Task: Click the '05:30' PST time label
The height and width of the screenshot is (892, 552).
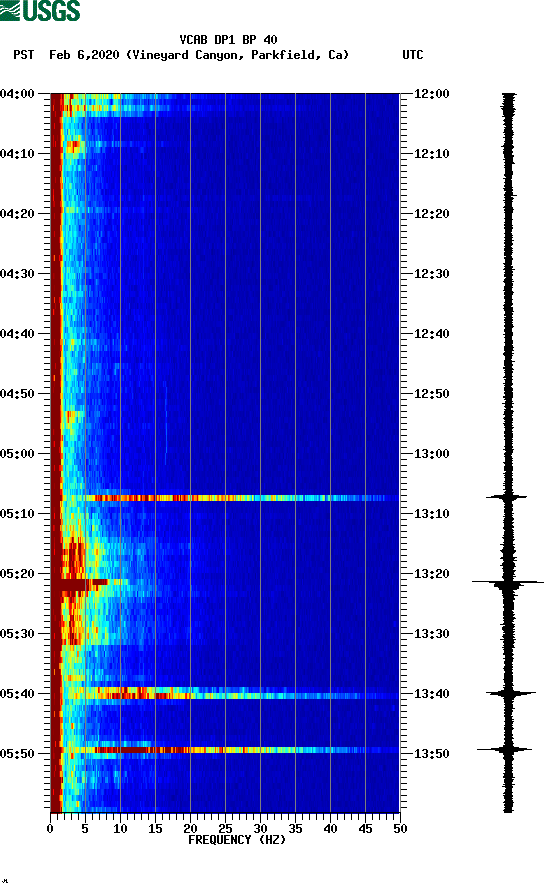Action: click(17, 634)
